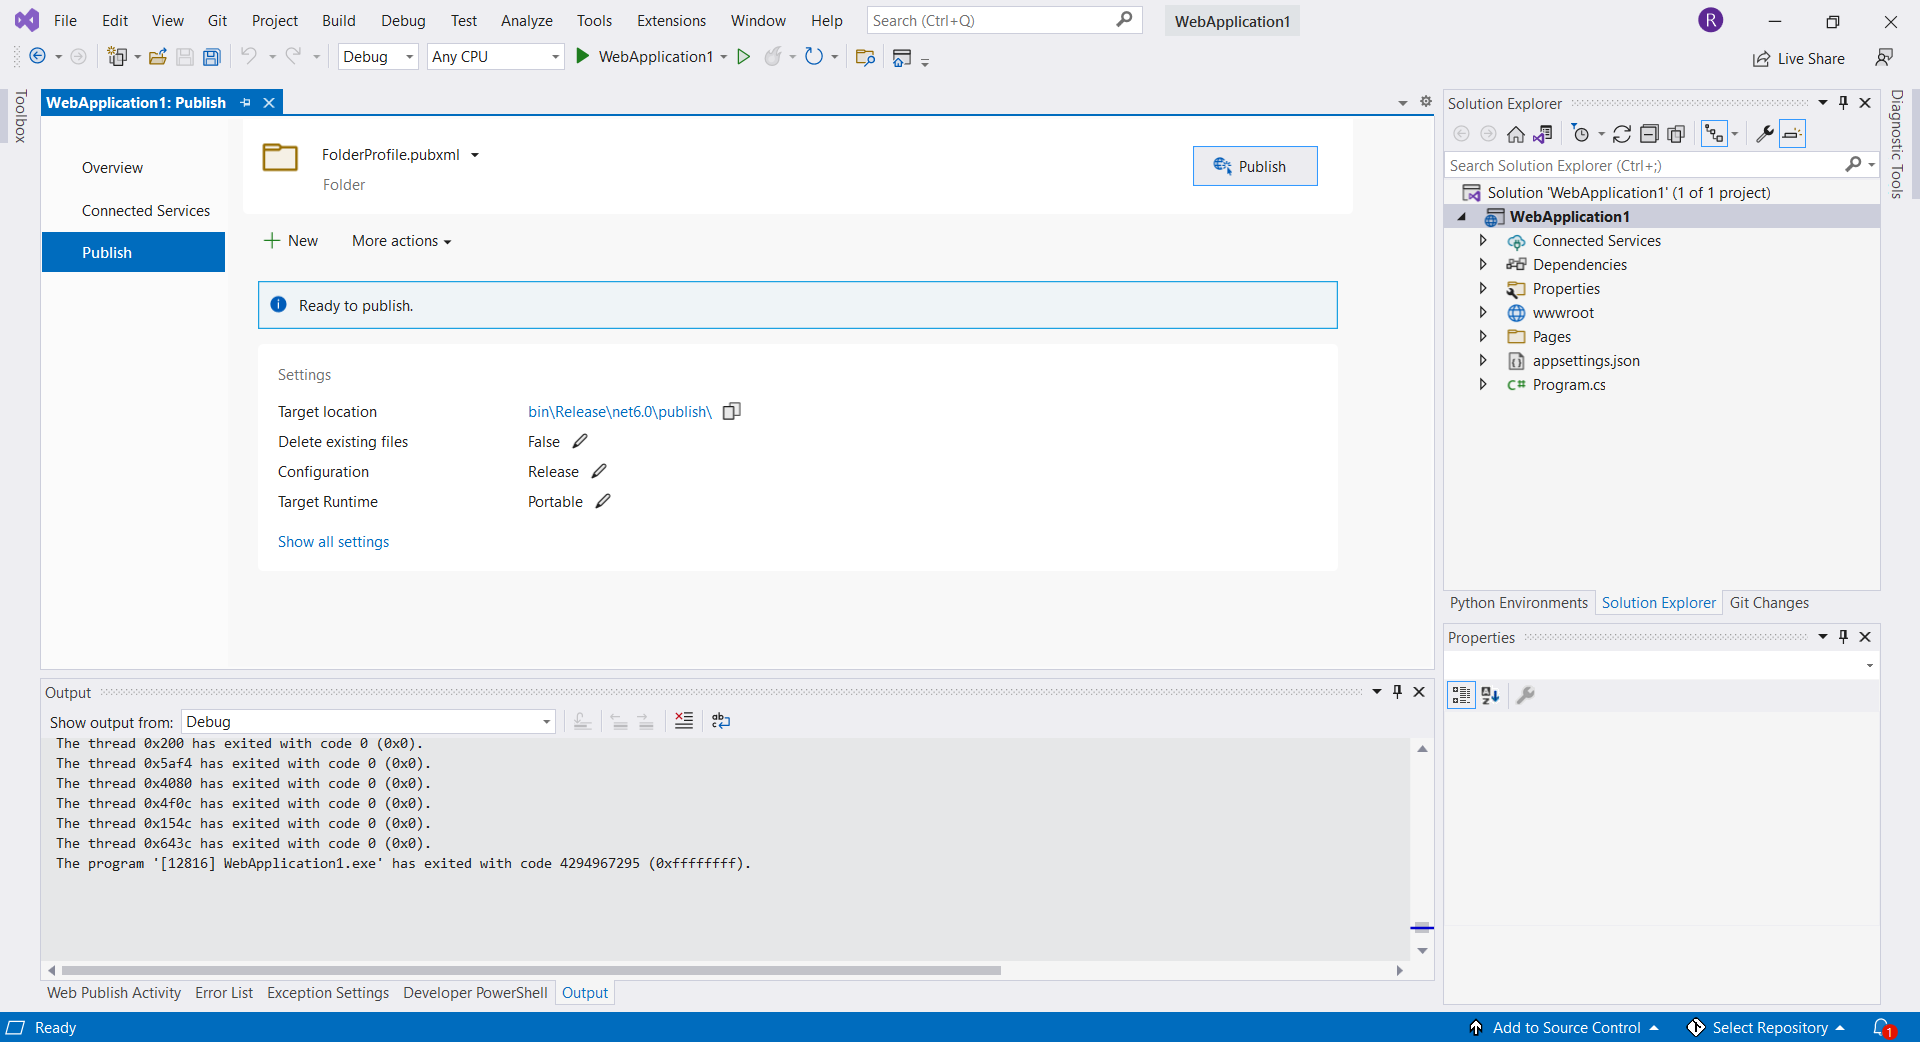Open the Any CPU platform dropdown
The width and height of the screenshot is (1920, 1042).
[496, 57]
